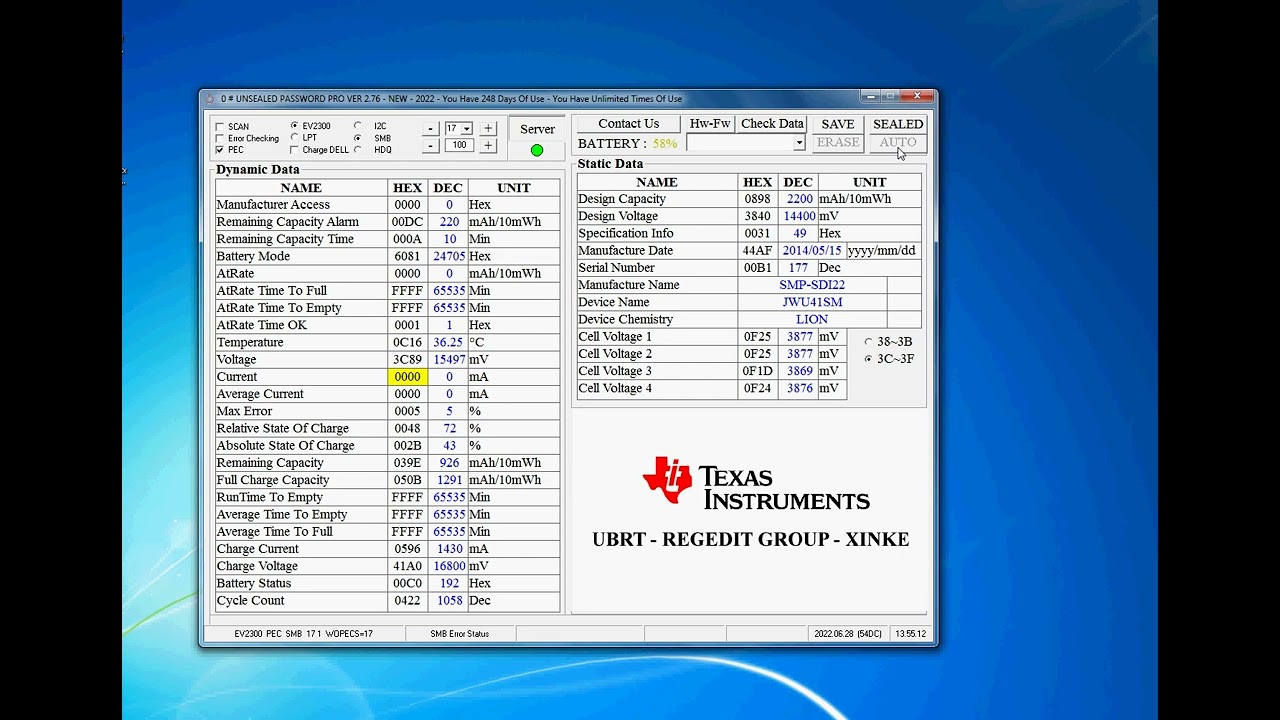Image resolution: width=1280 pixels, height=720 pixels.
Task: Click the plus button beside the 100 field
Action: [488, 146]
